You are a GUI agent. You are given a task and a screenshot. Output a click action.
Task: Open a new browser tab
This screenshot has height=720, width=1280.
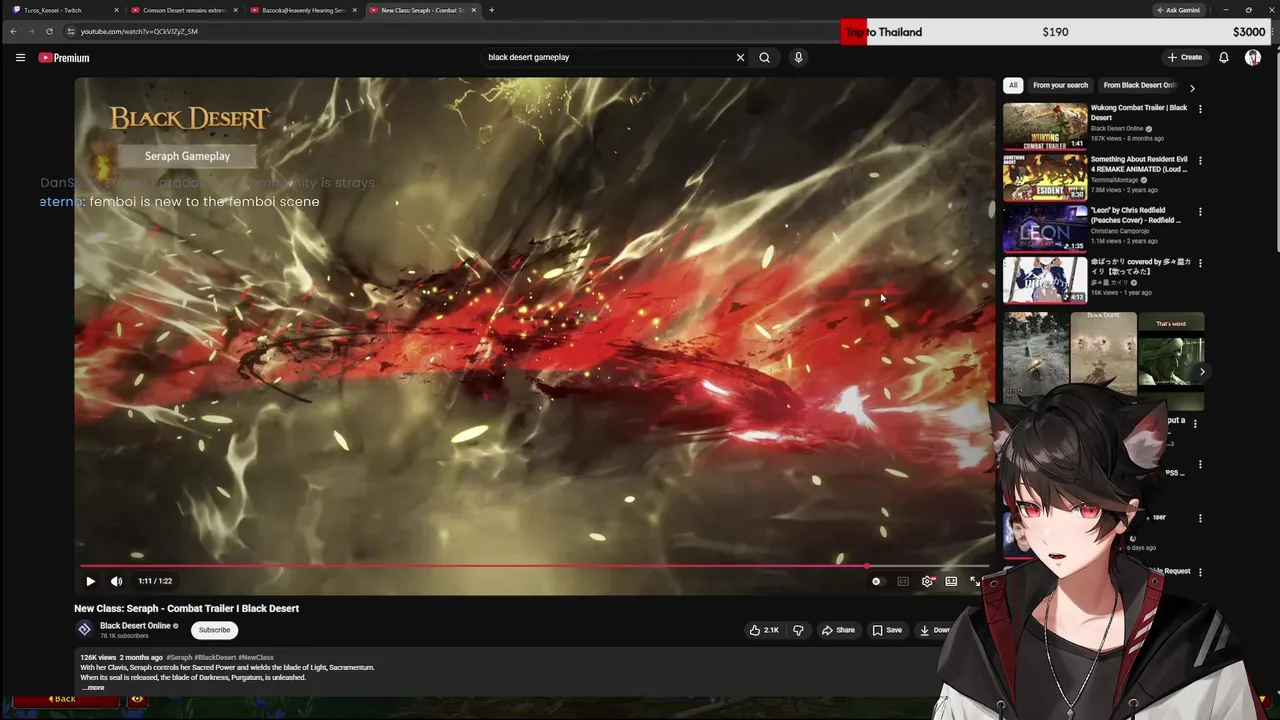(x=491, y=10)
